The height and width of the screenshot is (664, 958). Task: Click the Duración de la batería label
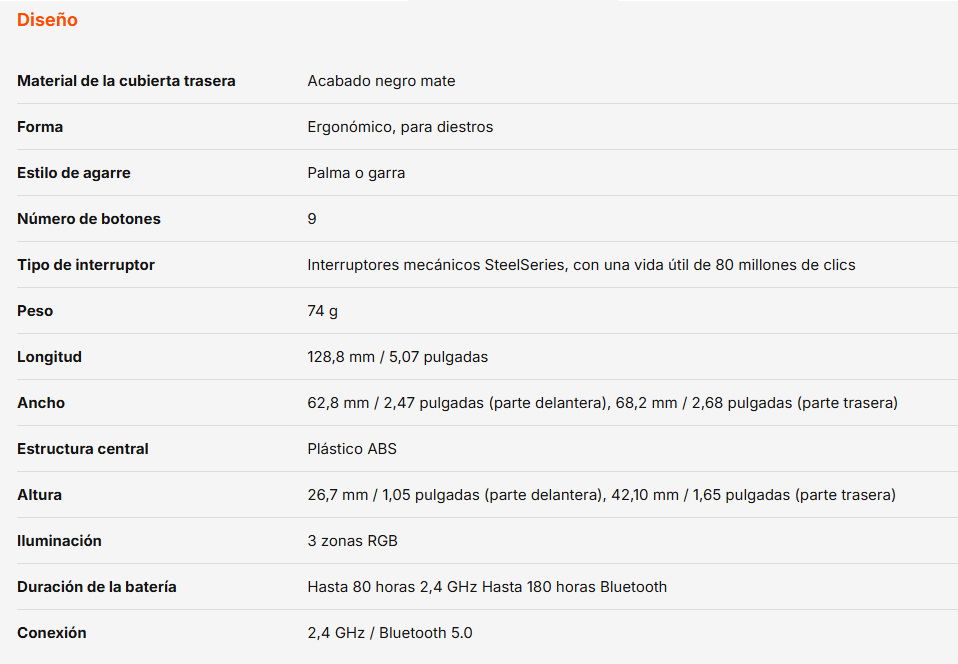click(97, 587)
